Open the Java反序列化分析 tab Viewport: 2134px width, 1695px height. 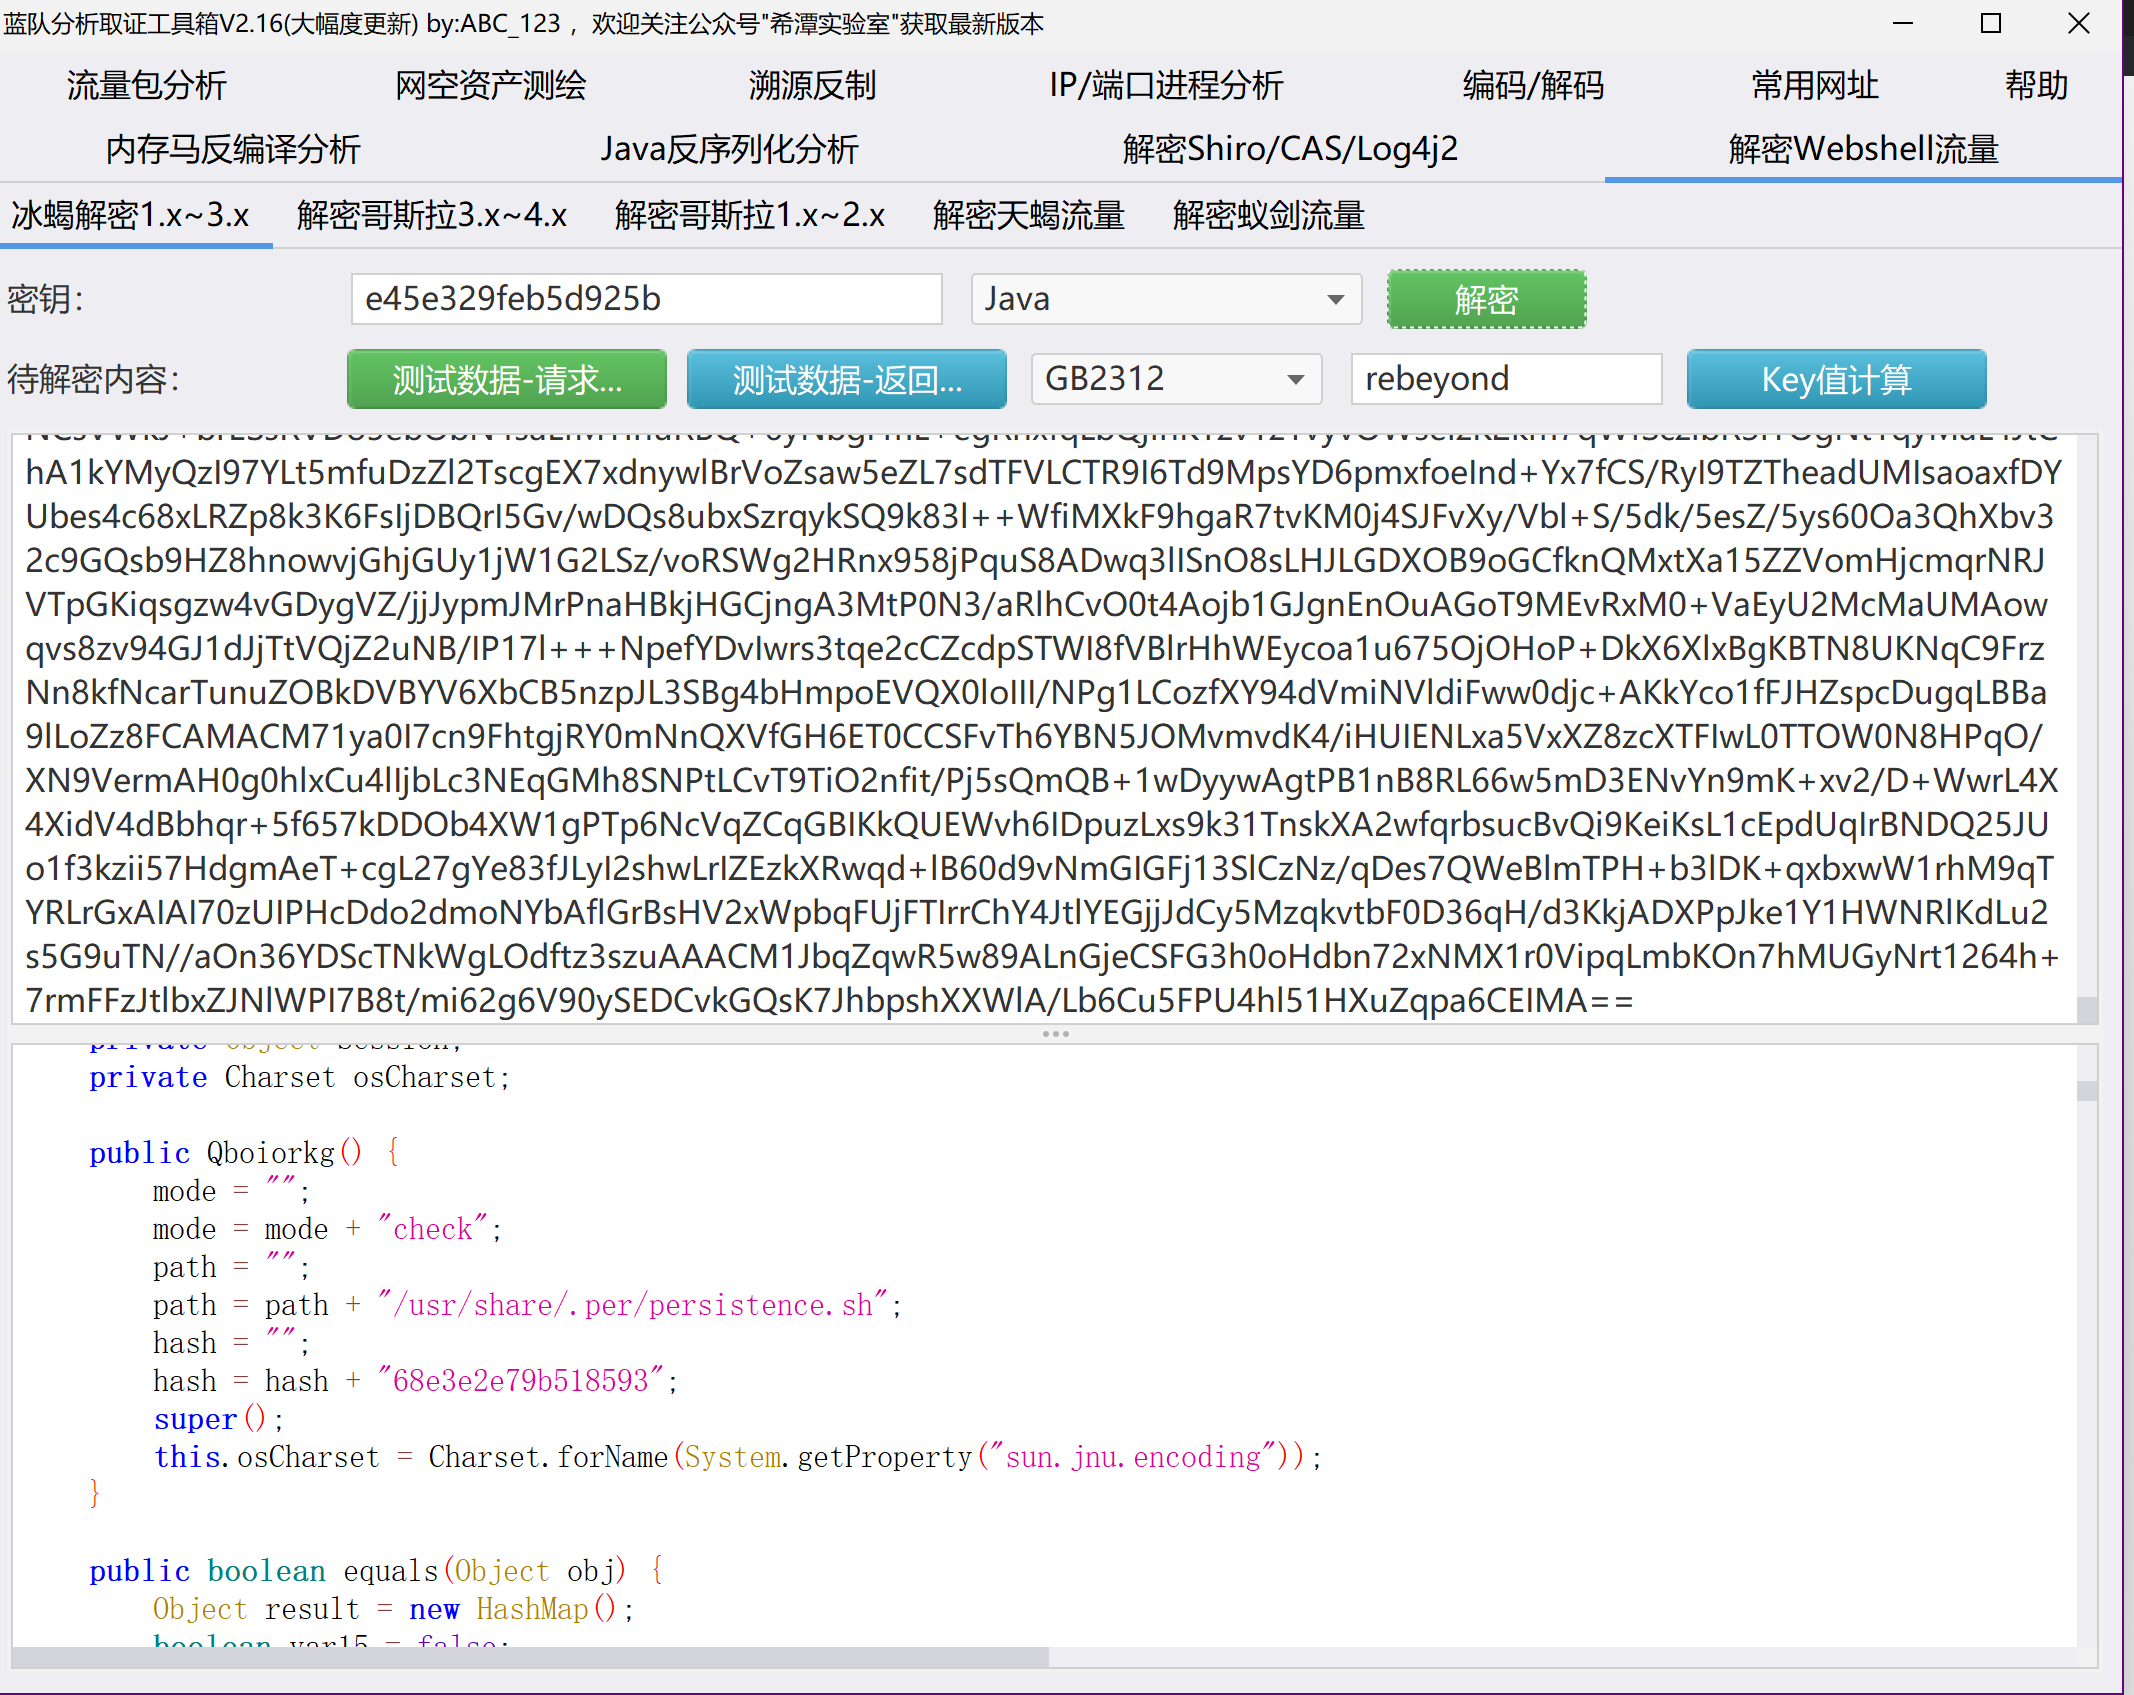click(728, 149)
